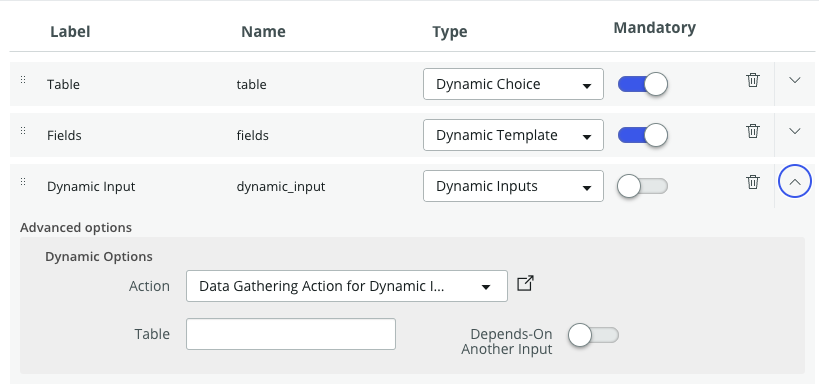Open the Dynamic Inputs type dropdown
Image resolution: width=819 pixels, height=385 pixels.
point(513,186)
